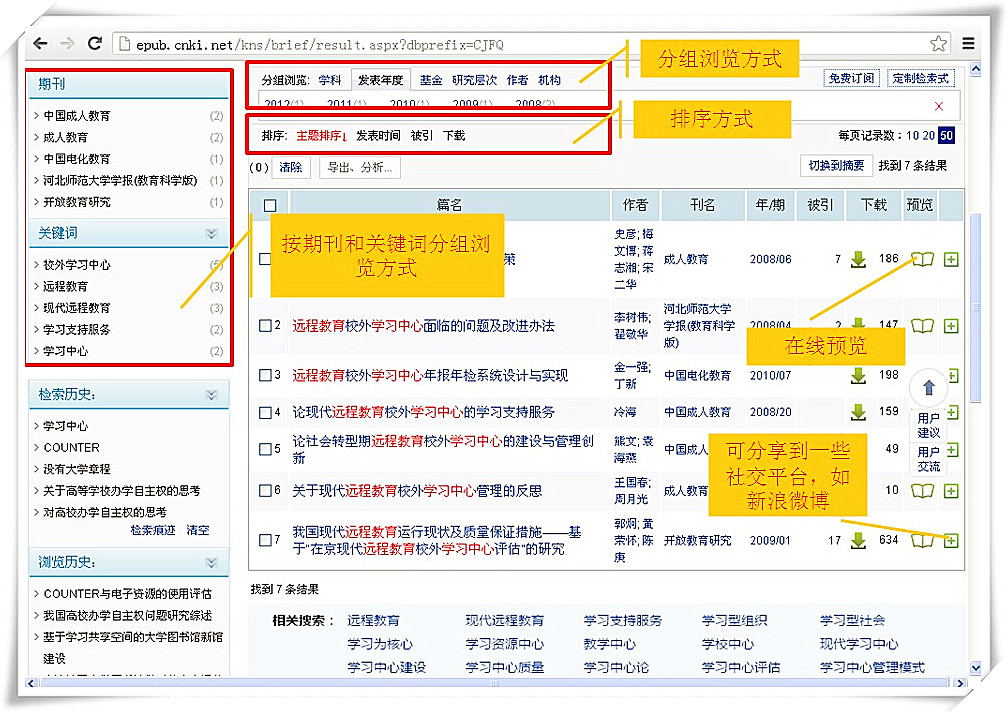Reload the page with refresh icon

94,44
